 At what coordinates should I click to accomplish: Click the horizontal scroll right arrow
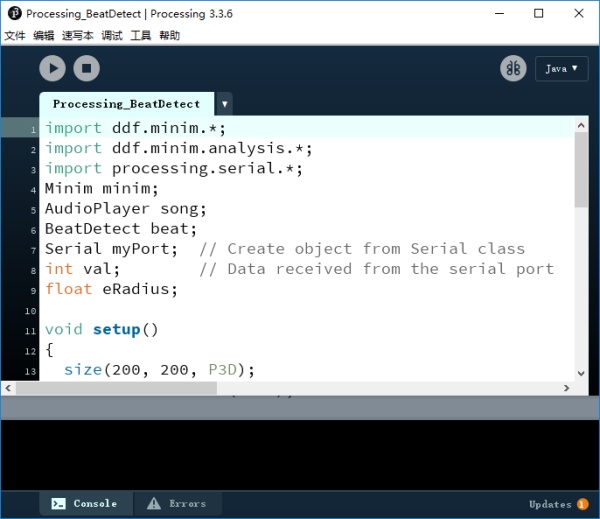pyautogui.click(x=567, y=388)
